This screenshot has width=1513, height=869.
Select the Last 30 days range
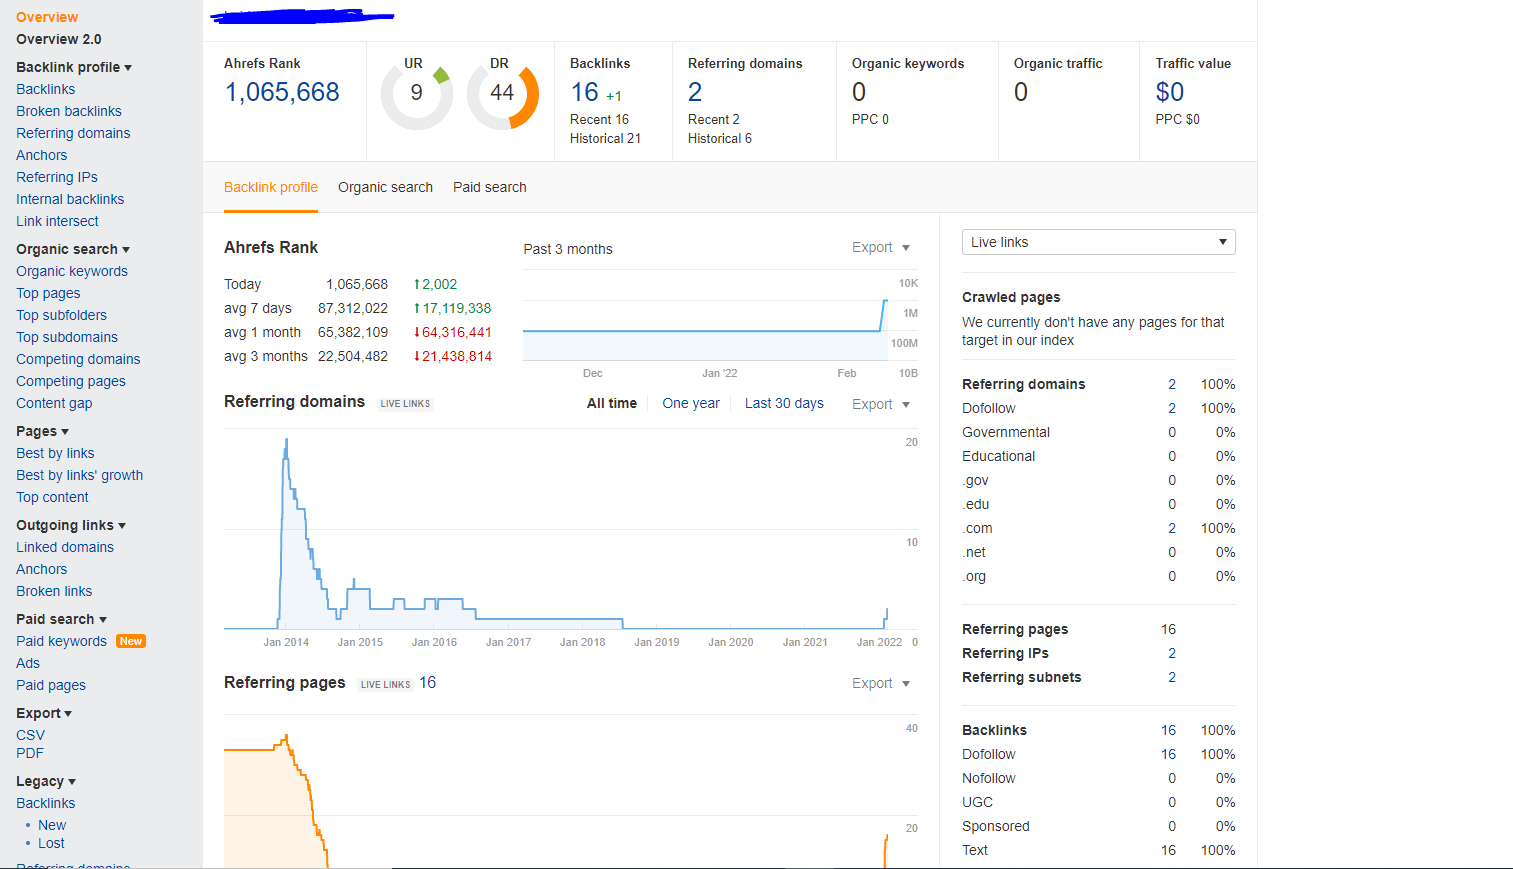point(784,403)
